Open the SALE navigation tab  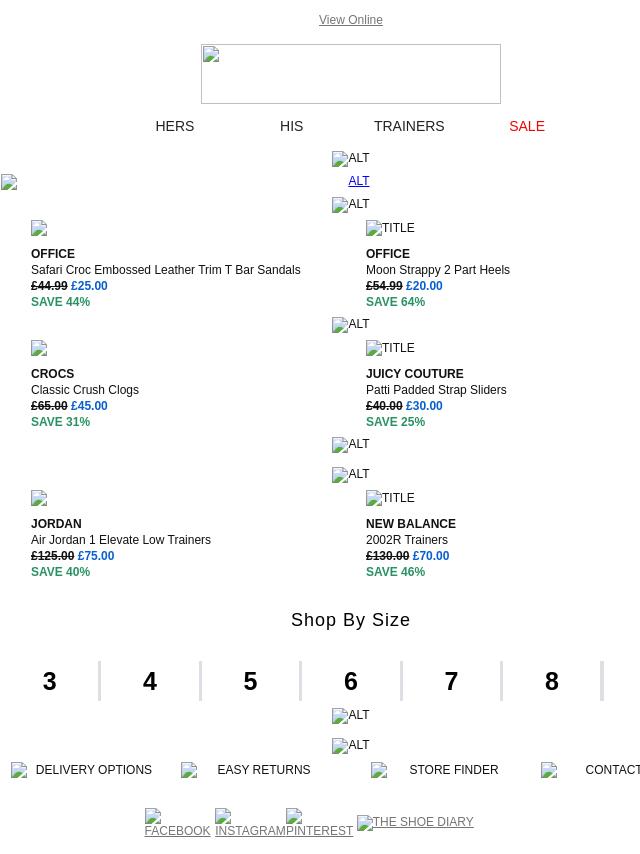[x=527, y=126]
